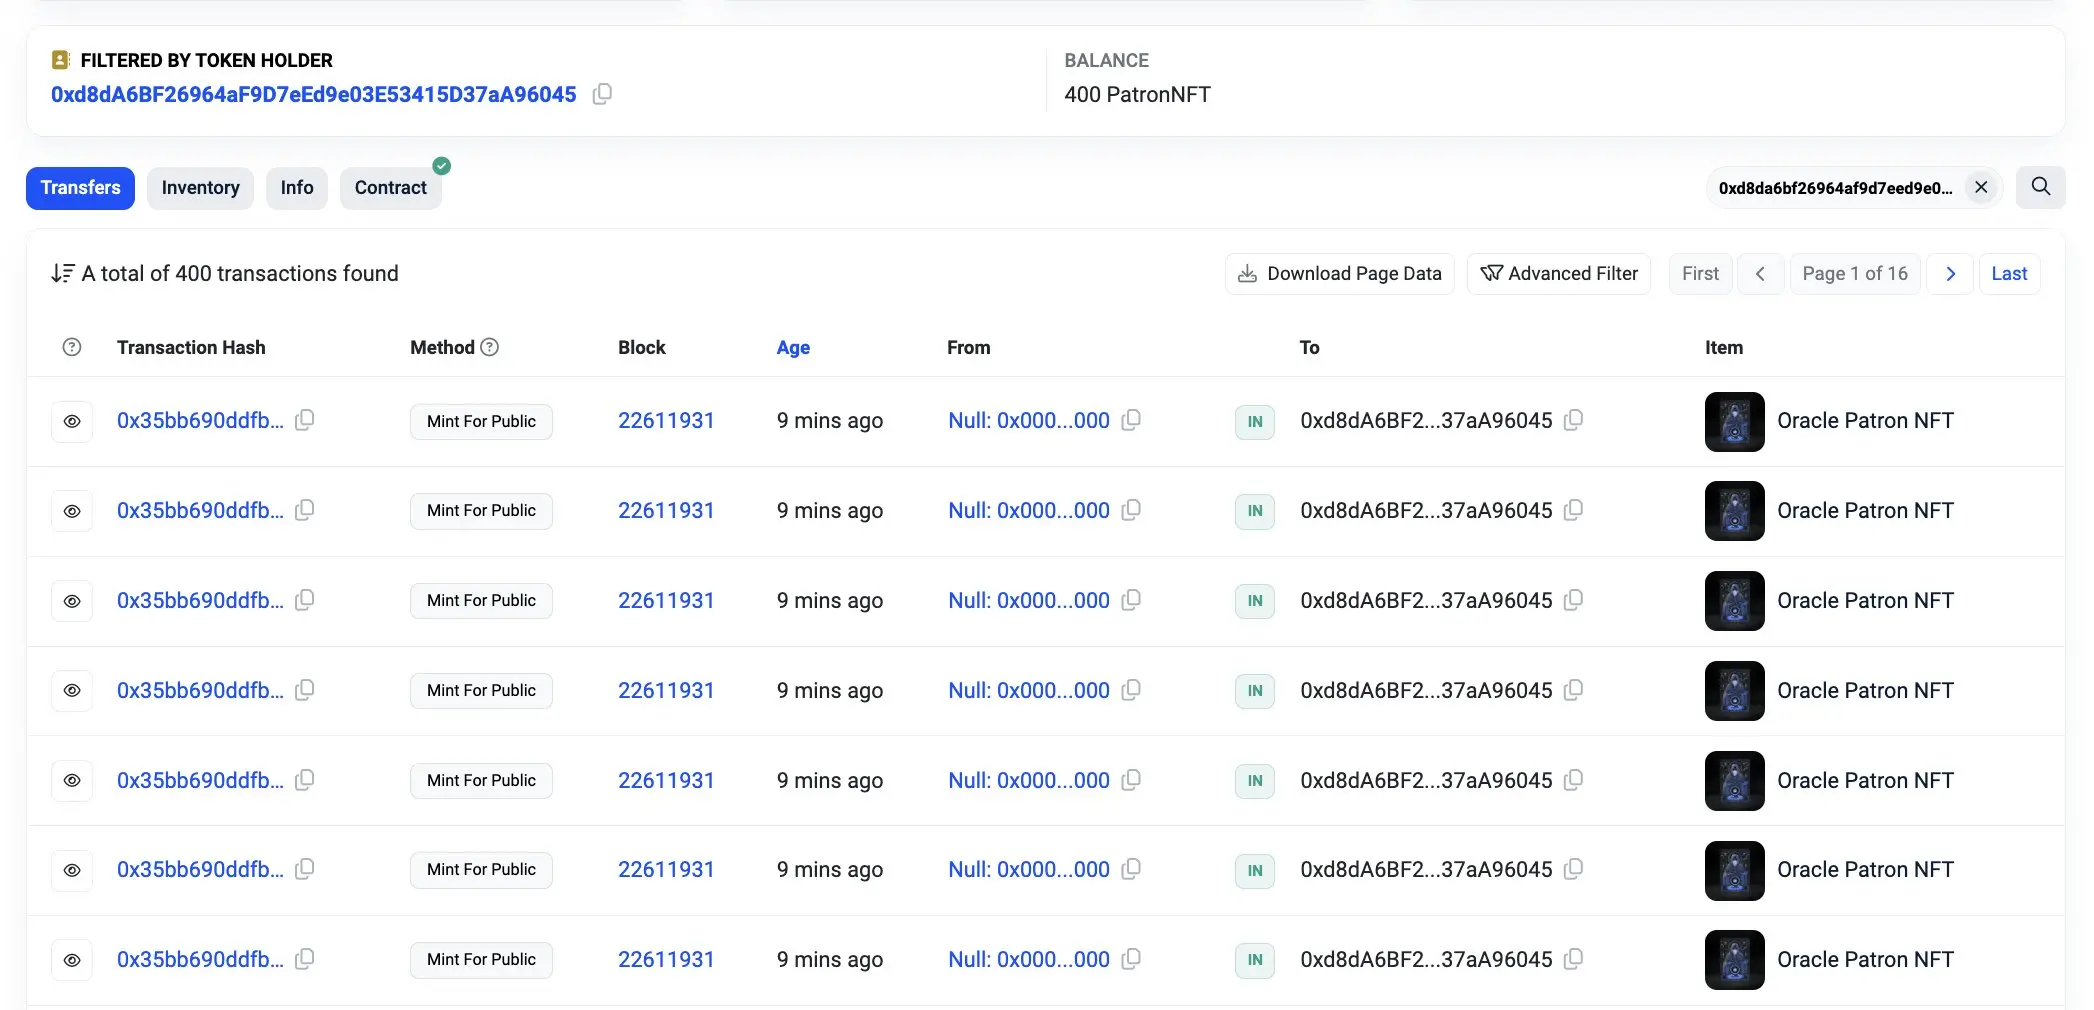2094x1010 pixels.
Task: Open the Contract tab
Action: click(x=390, y=187)
